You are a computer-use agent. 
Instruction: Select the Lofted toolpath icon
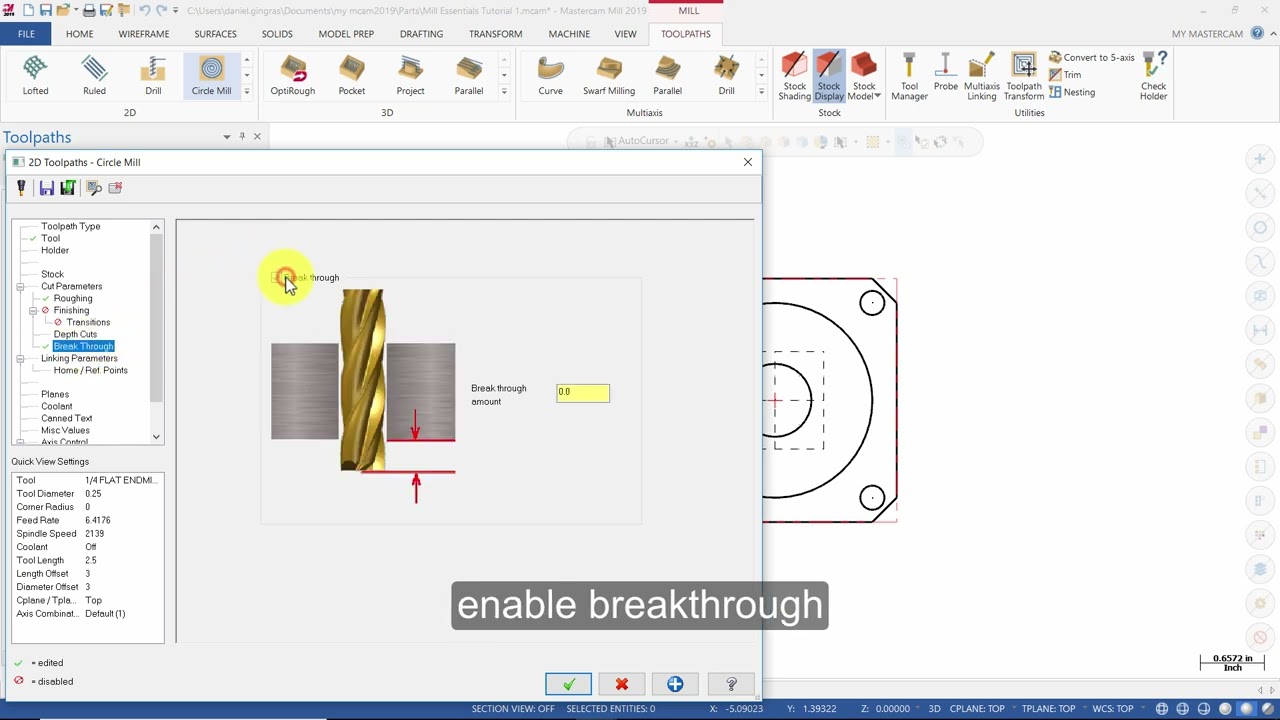35,76
